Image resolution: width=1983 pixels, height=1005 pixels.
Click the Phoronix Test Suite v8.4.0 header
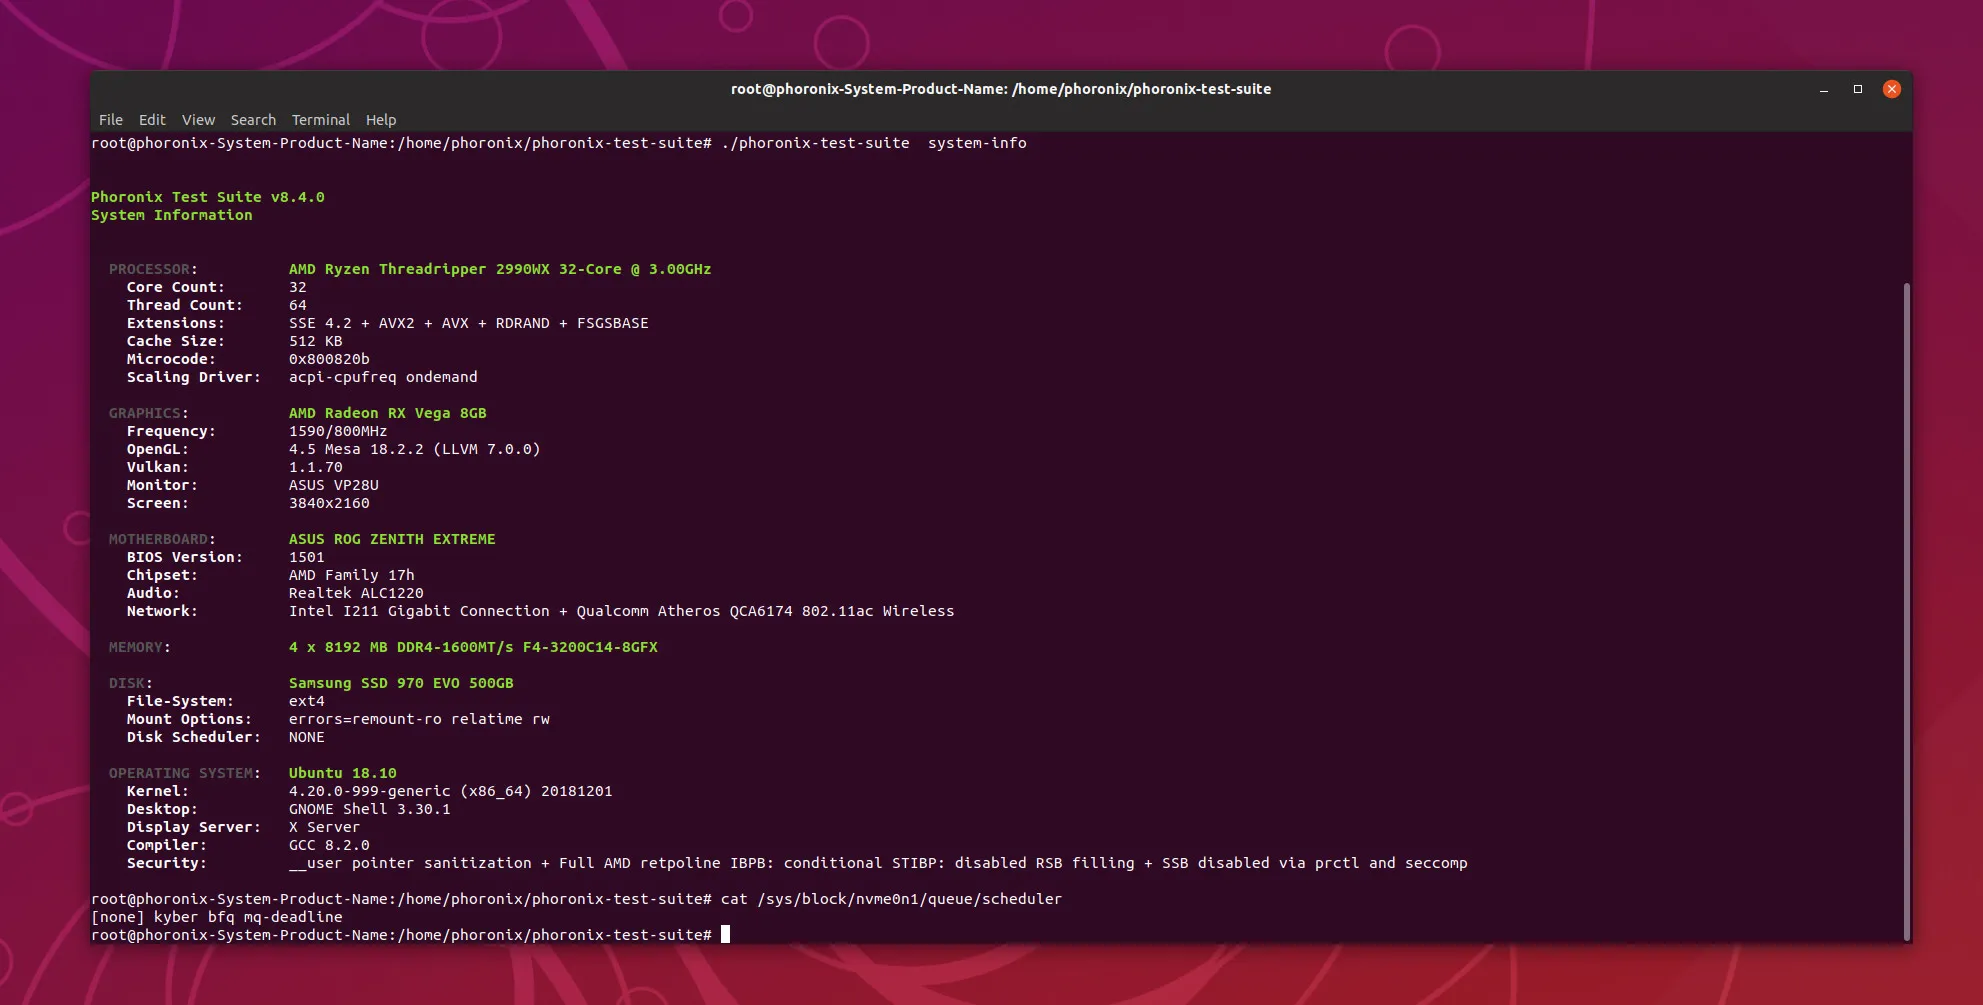207,196
